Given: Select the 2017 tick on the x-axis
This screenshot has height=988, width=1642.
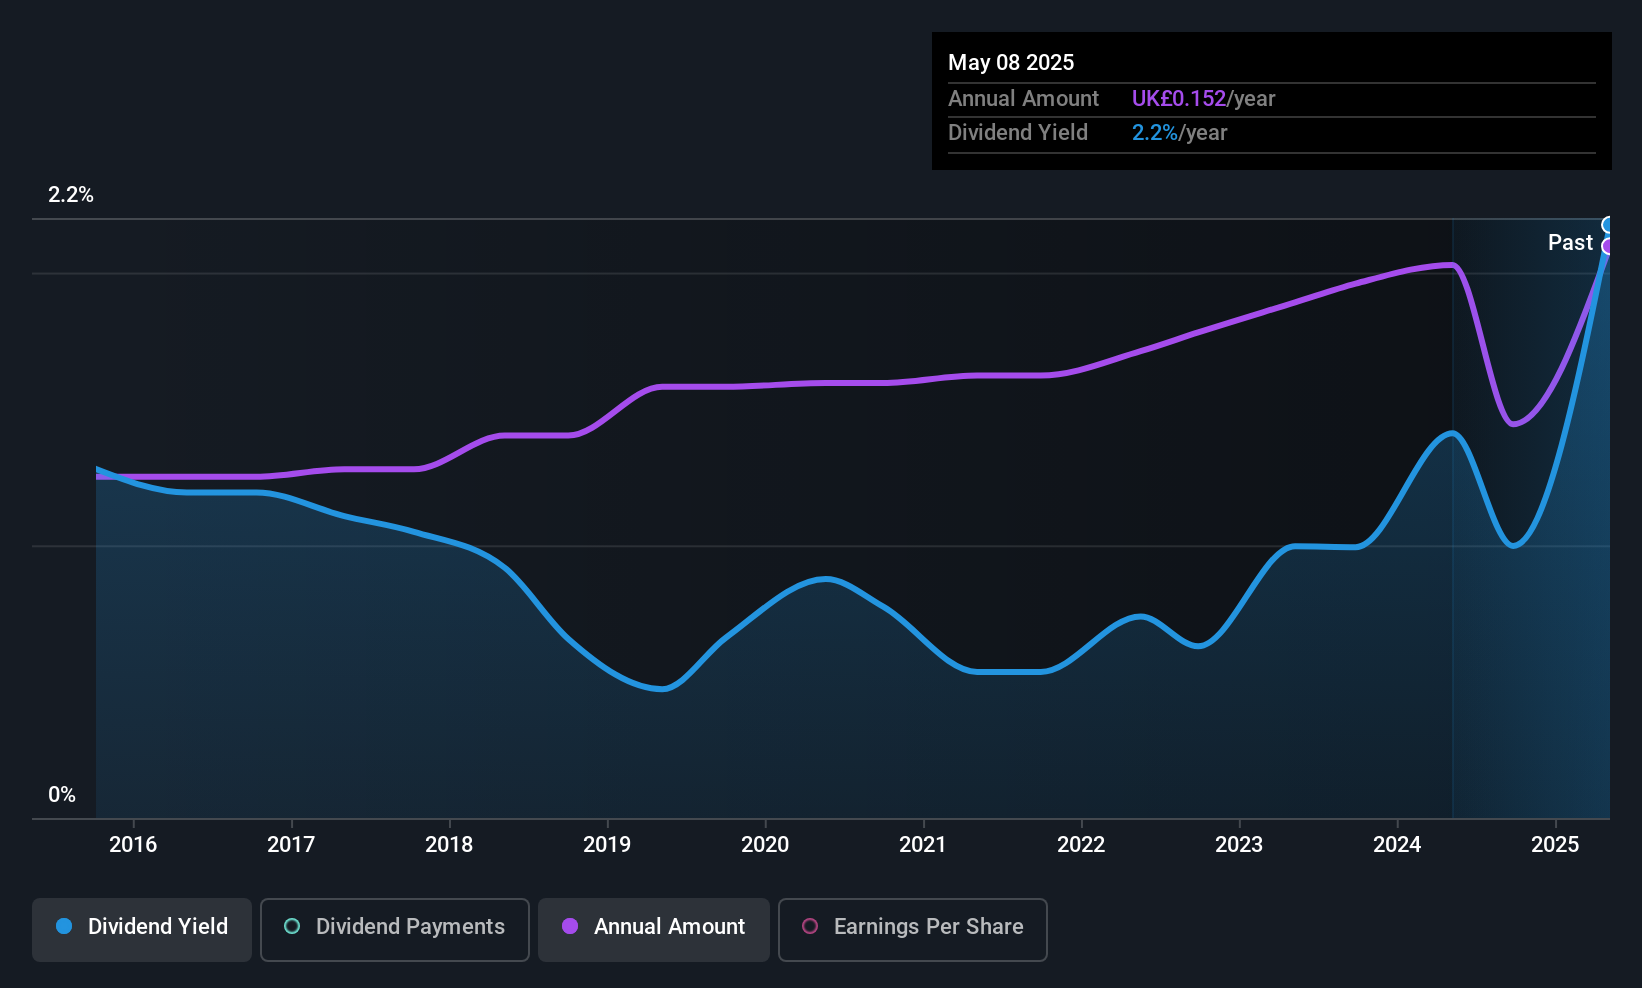Looking at the screenshot, I should click(291, 845).
